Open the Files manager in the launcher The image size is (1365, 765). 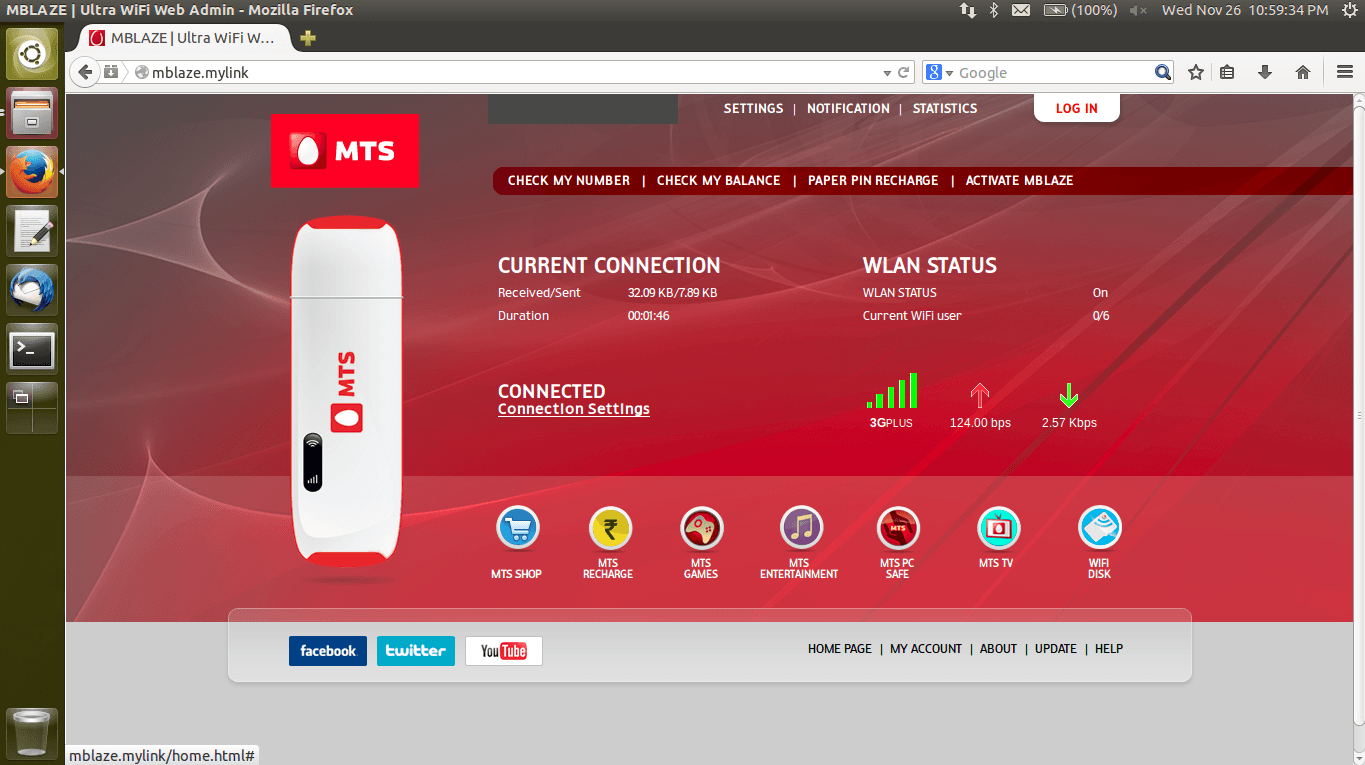33,113
